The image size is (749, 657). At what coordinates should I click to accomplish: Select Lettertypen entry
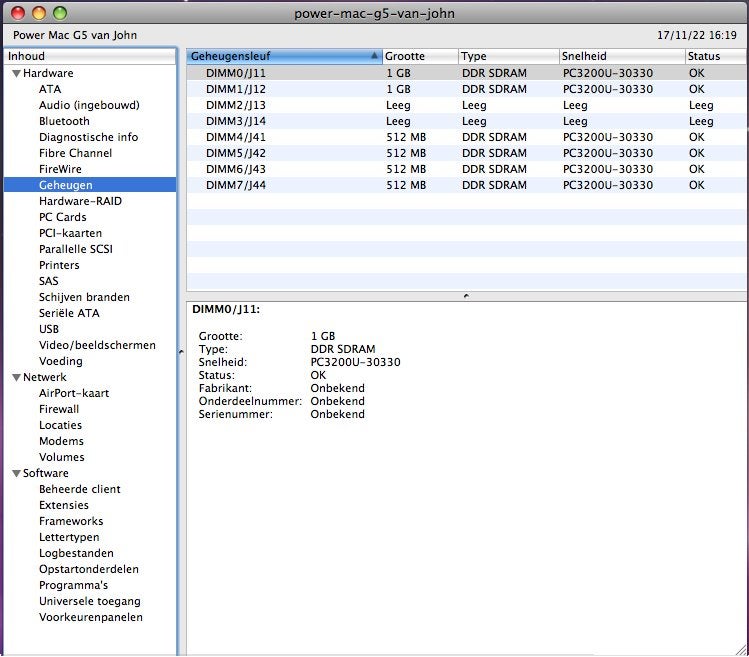[x=69, y=538]
